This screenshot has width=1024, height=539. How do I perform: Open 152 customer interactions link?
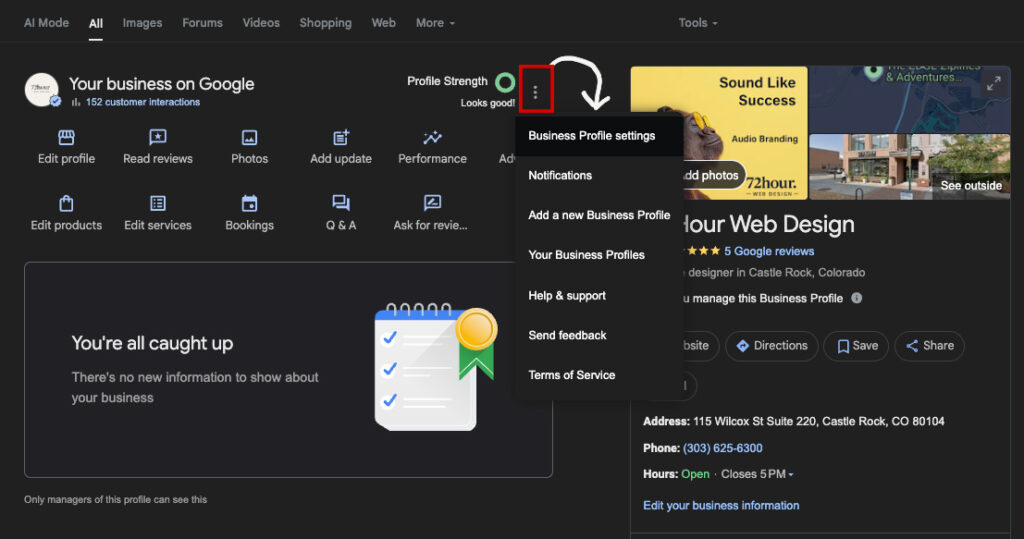tap(142, 102)
